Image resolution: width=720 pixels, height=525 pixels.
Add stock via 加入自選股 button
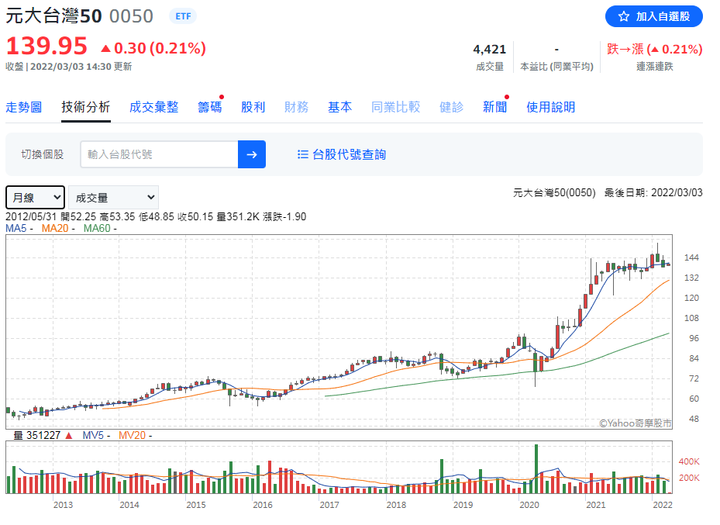pyautogui.click(x=654, y=17)
